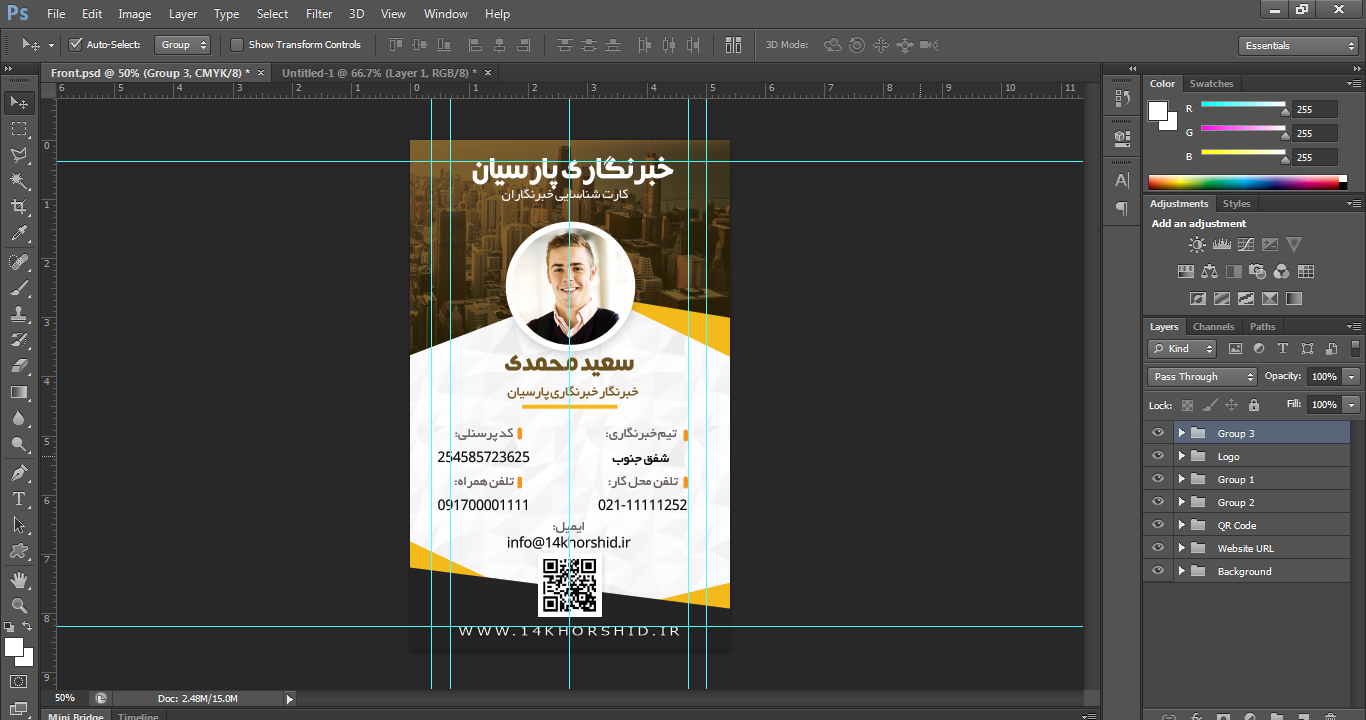
Task: Click the layer Opacity value field
Action: pos(1323,377)
